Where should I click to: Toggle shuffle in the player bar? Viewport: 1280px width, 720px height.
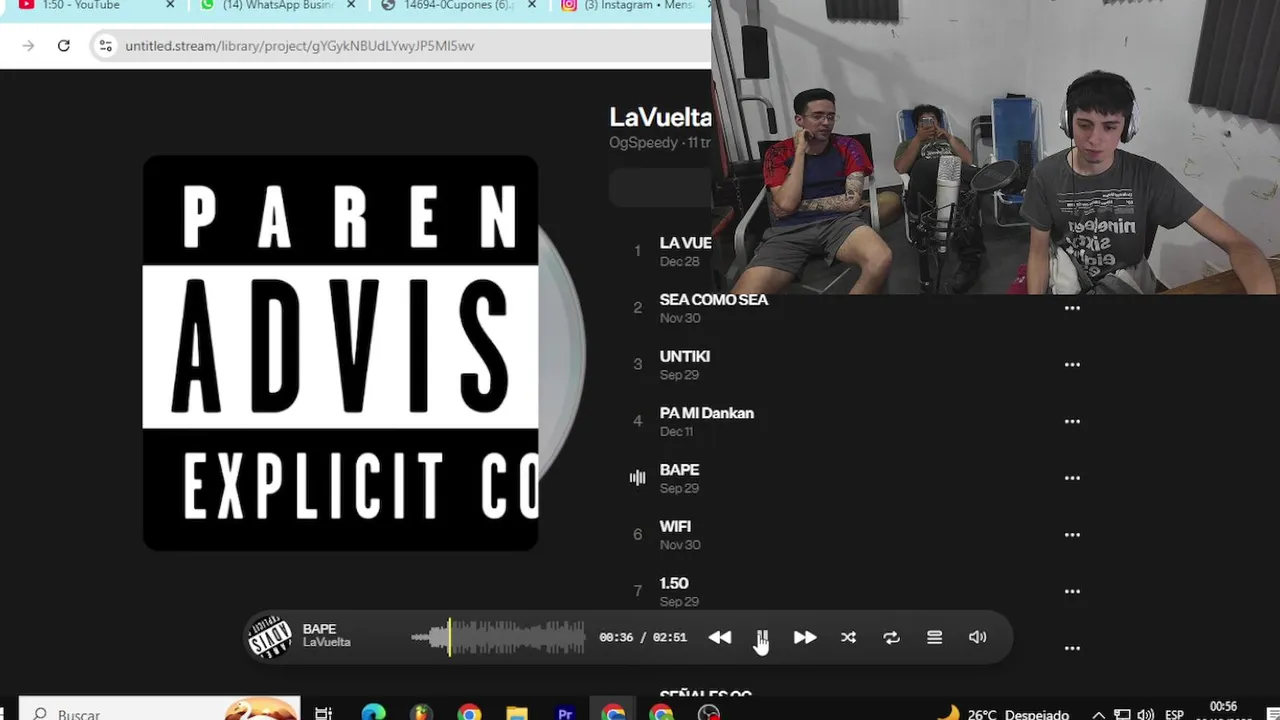[x=848, y=637]
